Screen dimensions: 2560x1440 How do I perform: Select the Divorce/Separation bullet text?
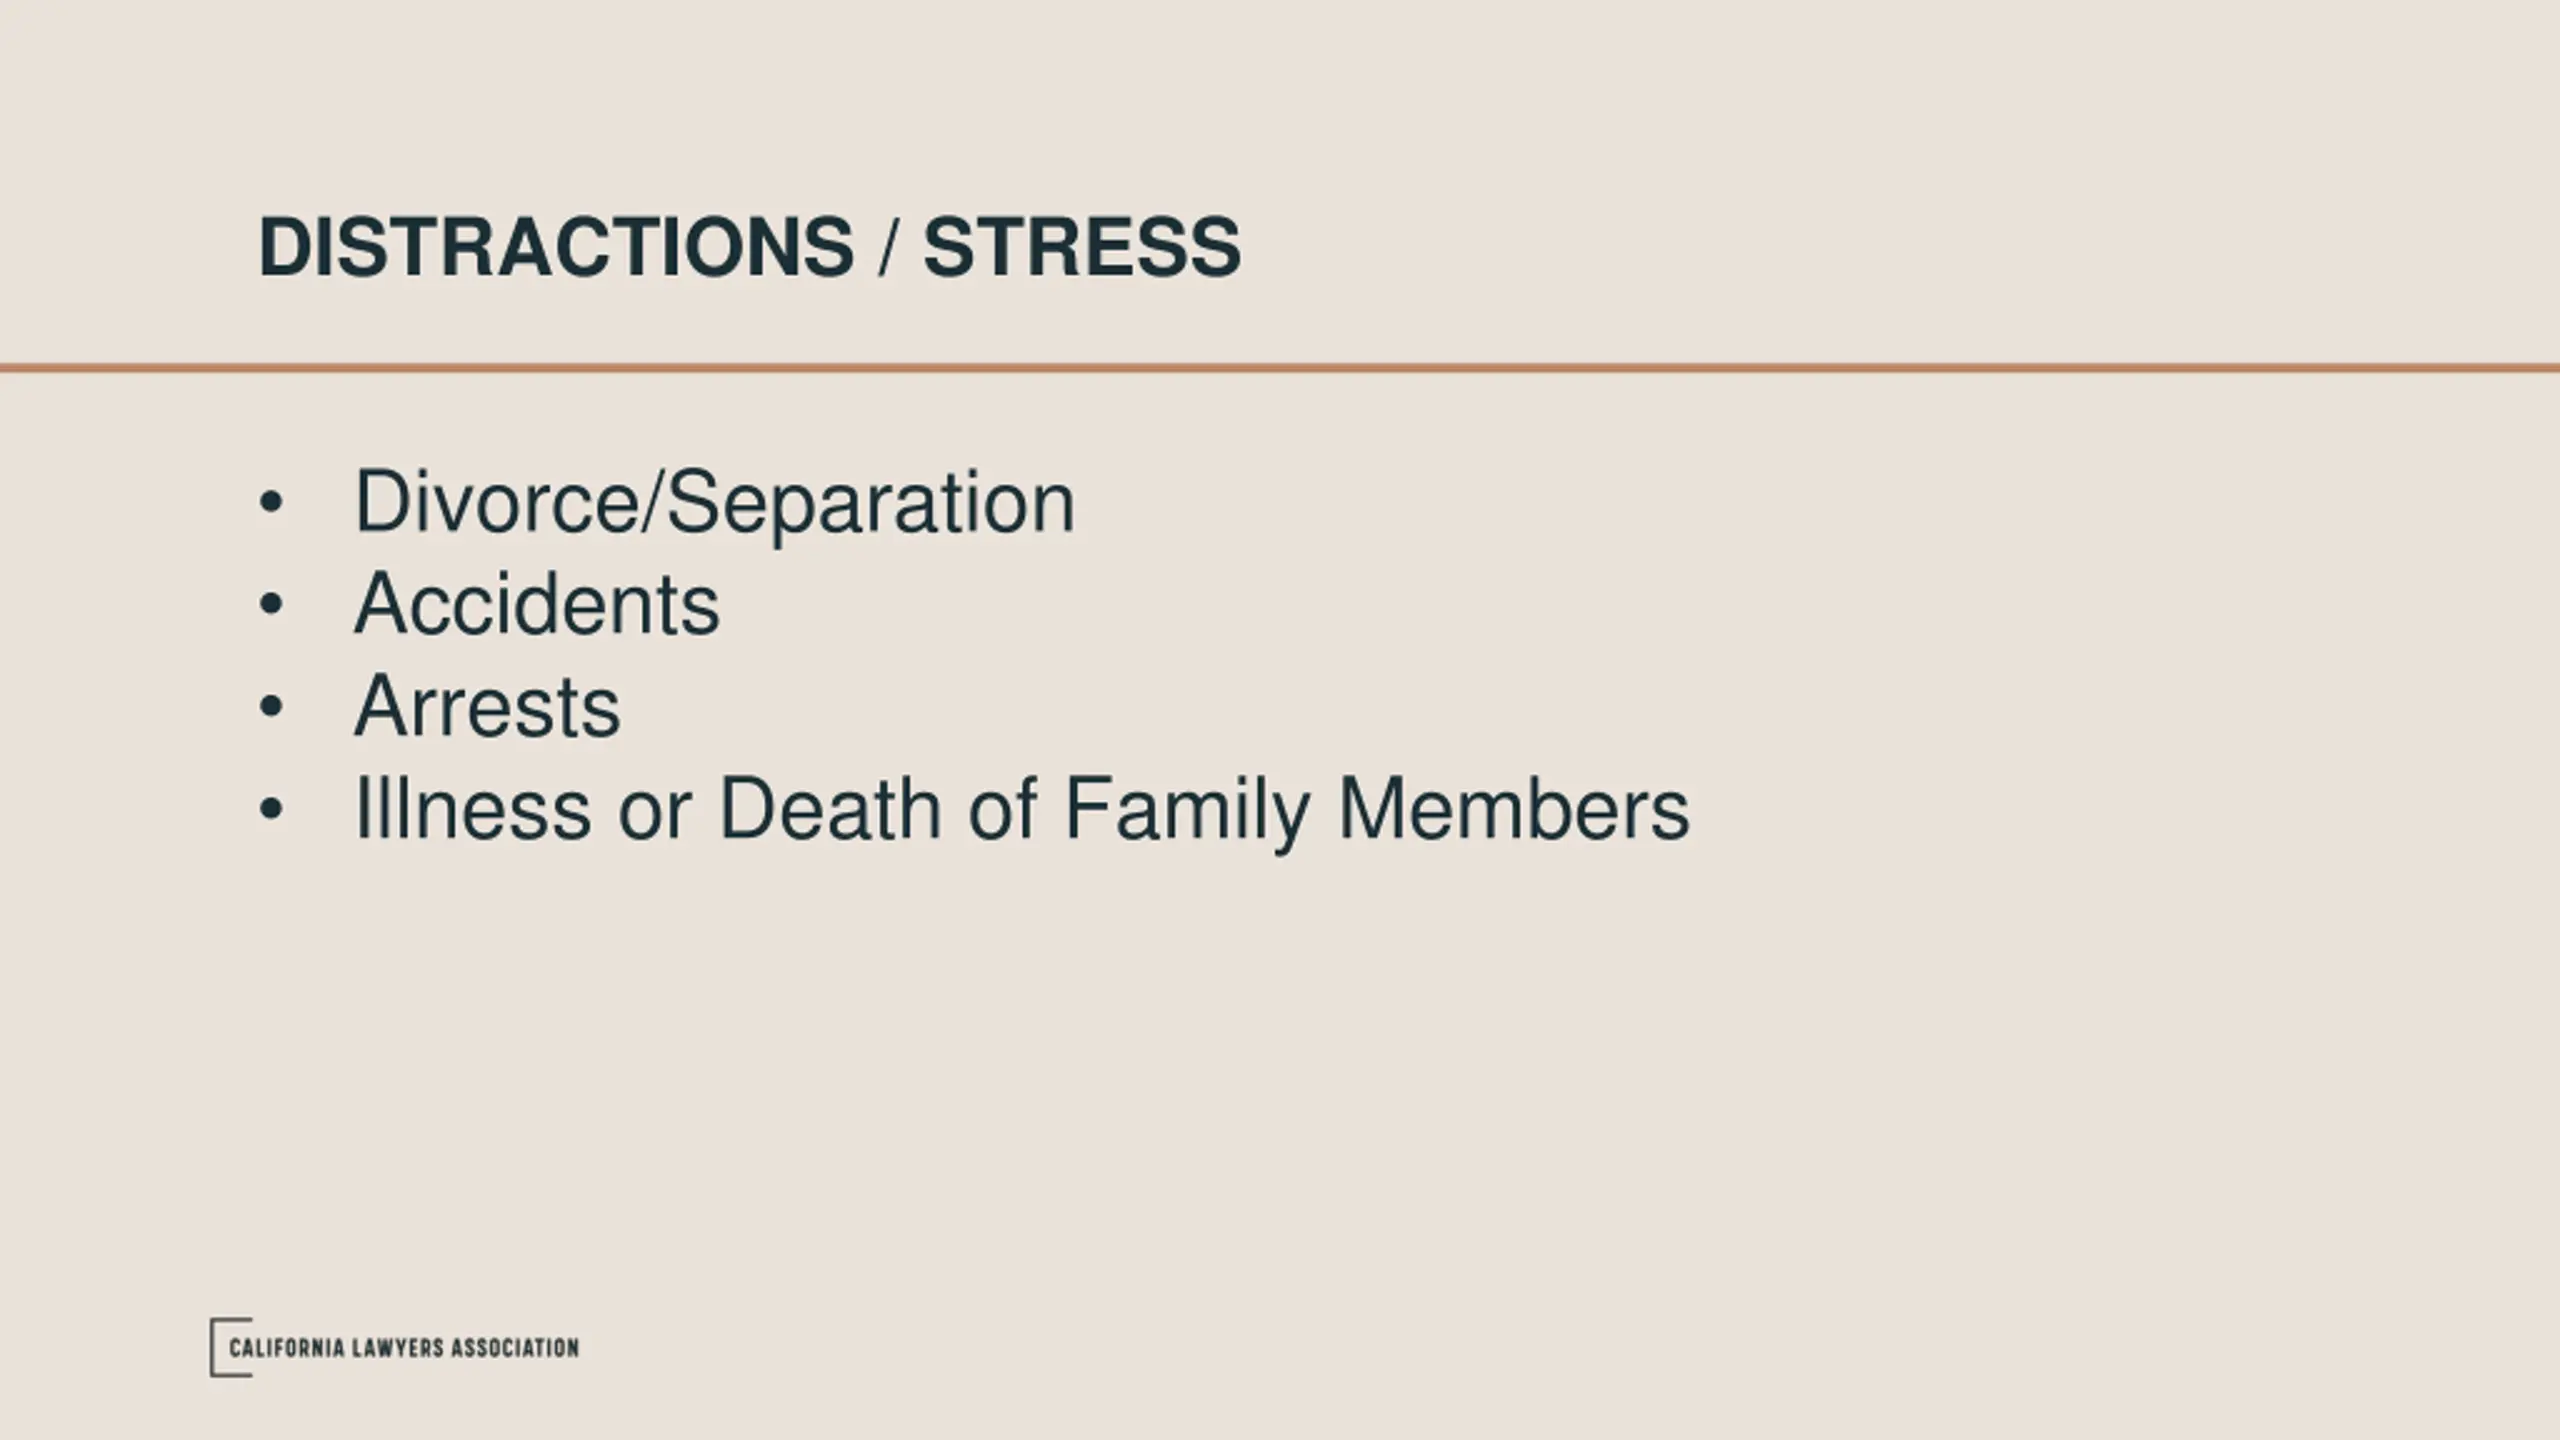point(715,505)
